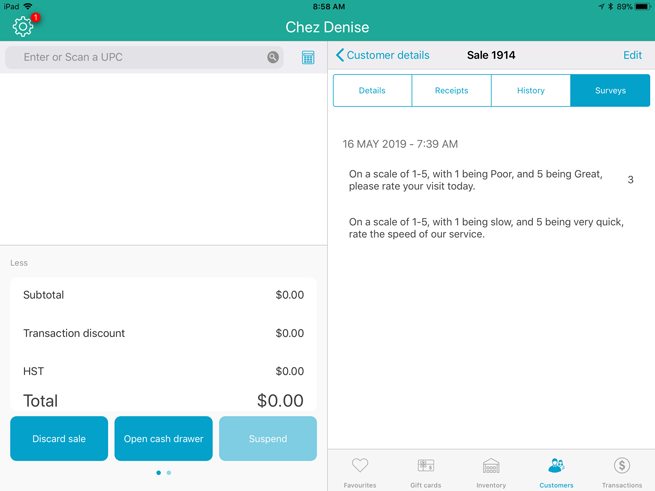Switch to the History tab
The height and width of the screenshot is (491, 655).
[x=531, y=91]
